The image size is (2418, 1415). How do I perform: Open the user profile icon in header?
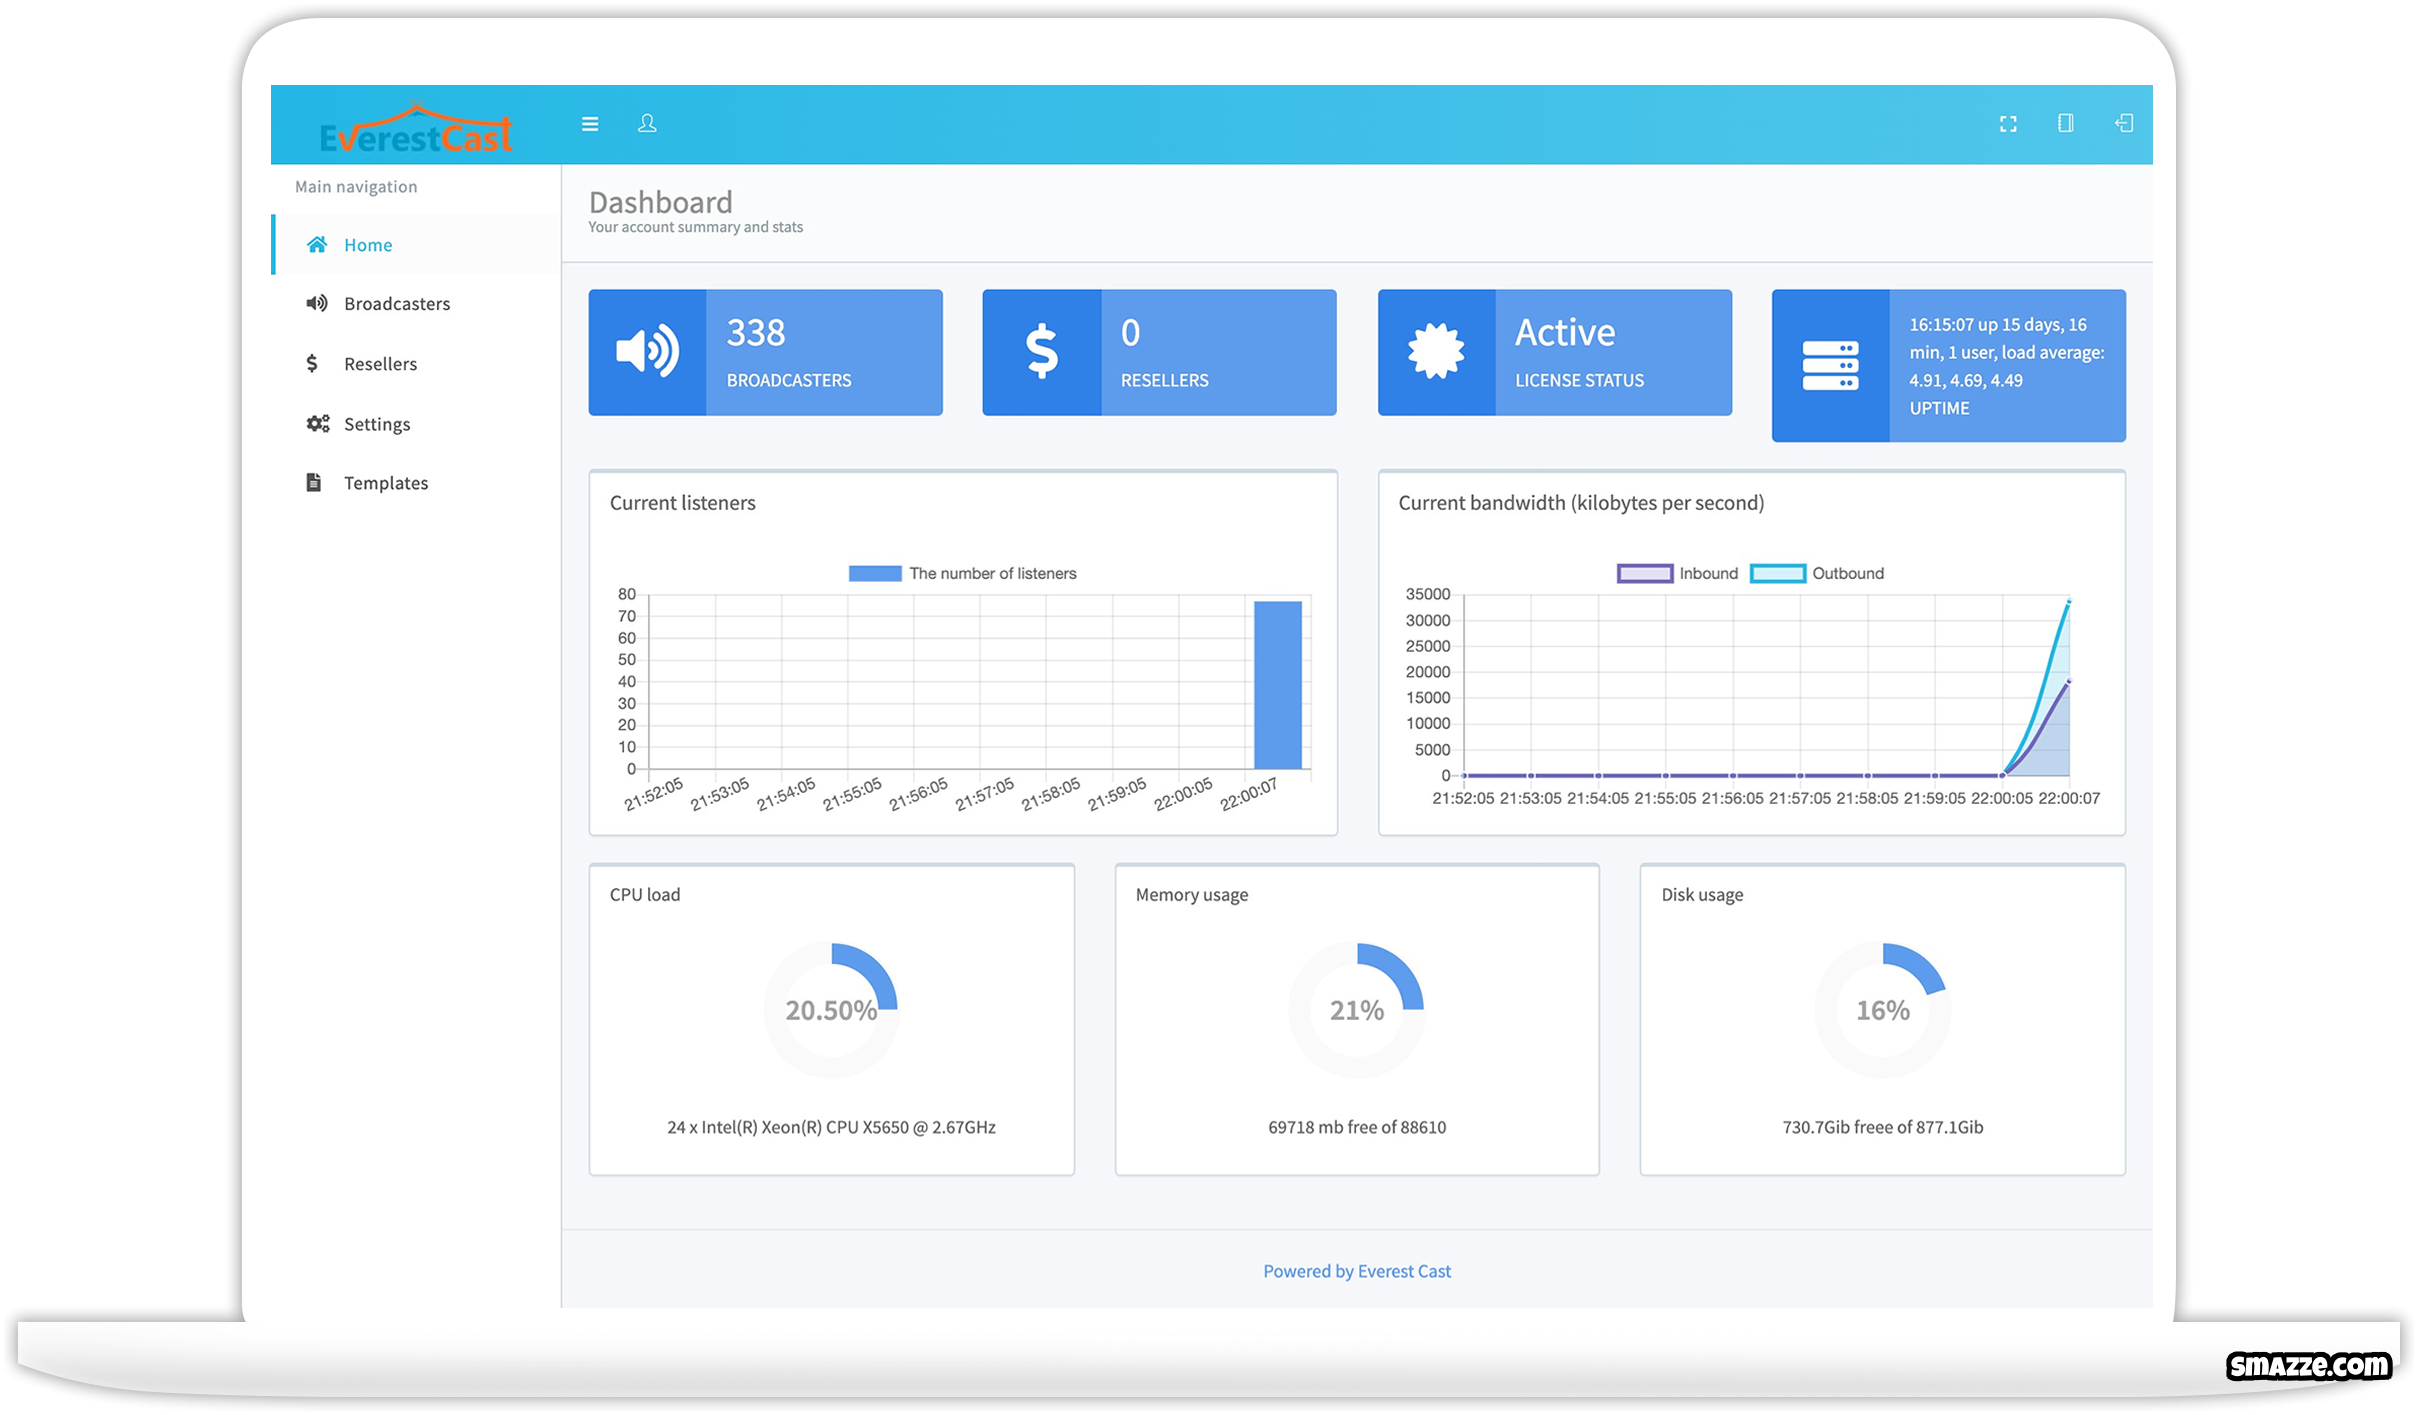(647, 123)
